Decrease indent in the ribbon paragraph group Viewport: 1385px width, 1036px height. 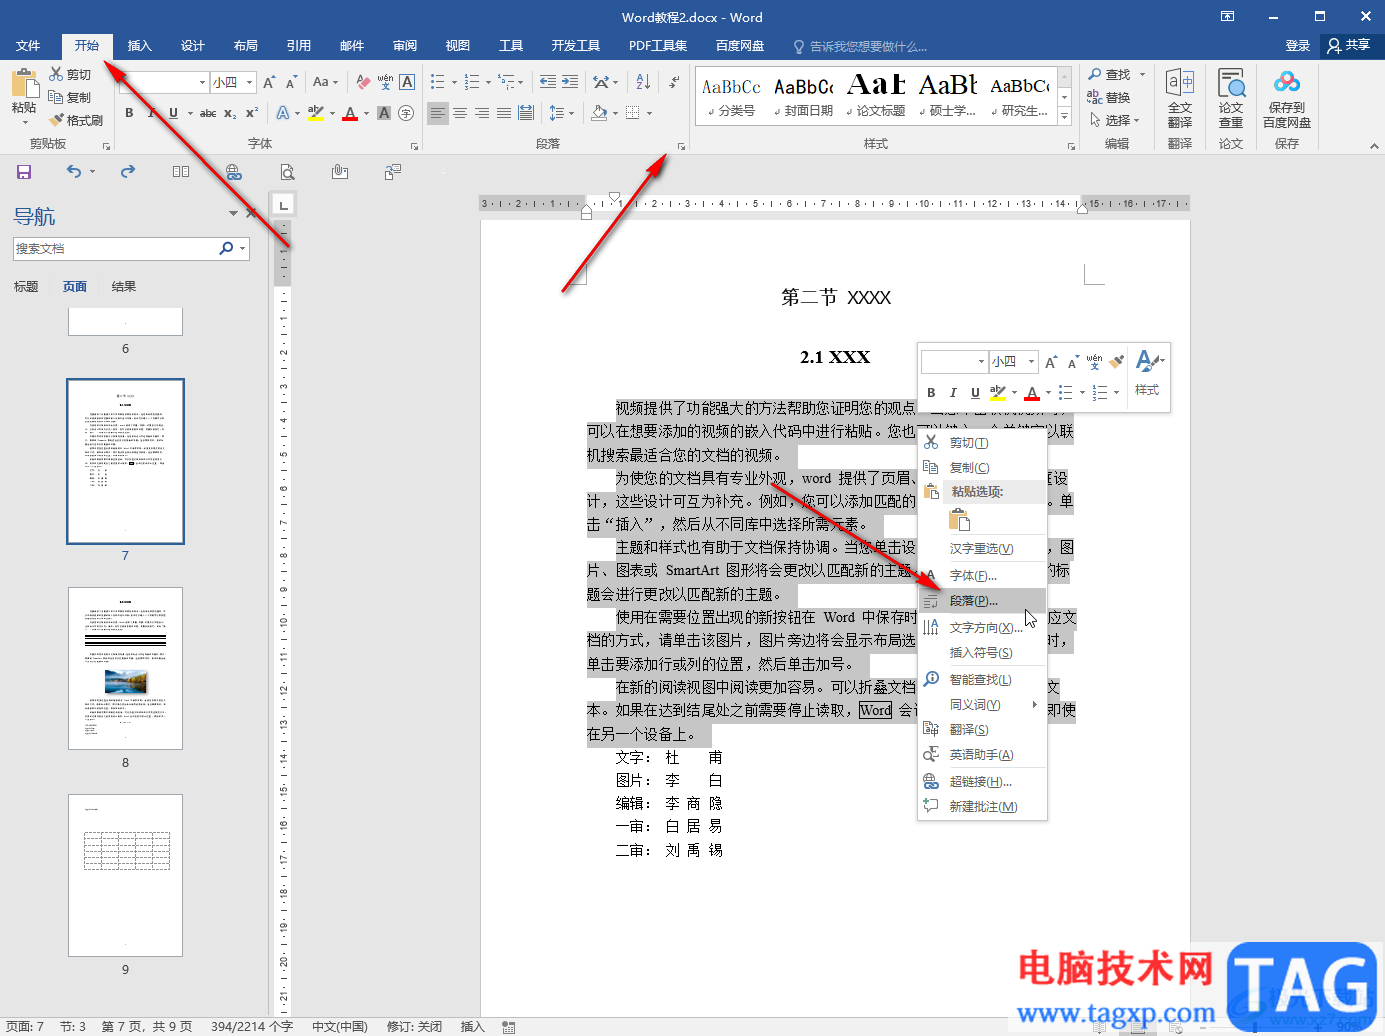click(548, 82)
